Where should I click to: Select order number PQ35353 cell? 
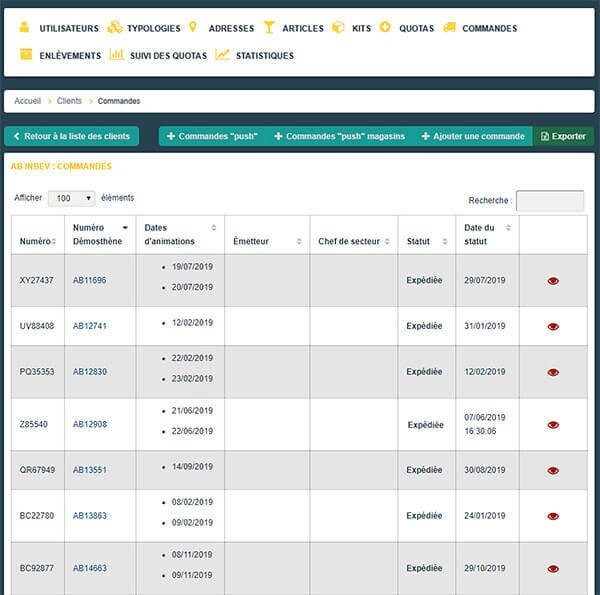click(x=37, y=372)
